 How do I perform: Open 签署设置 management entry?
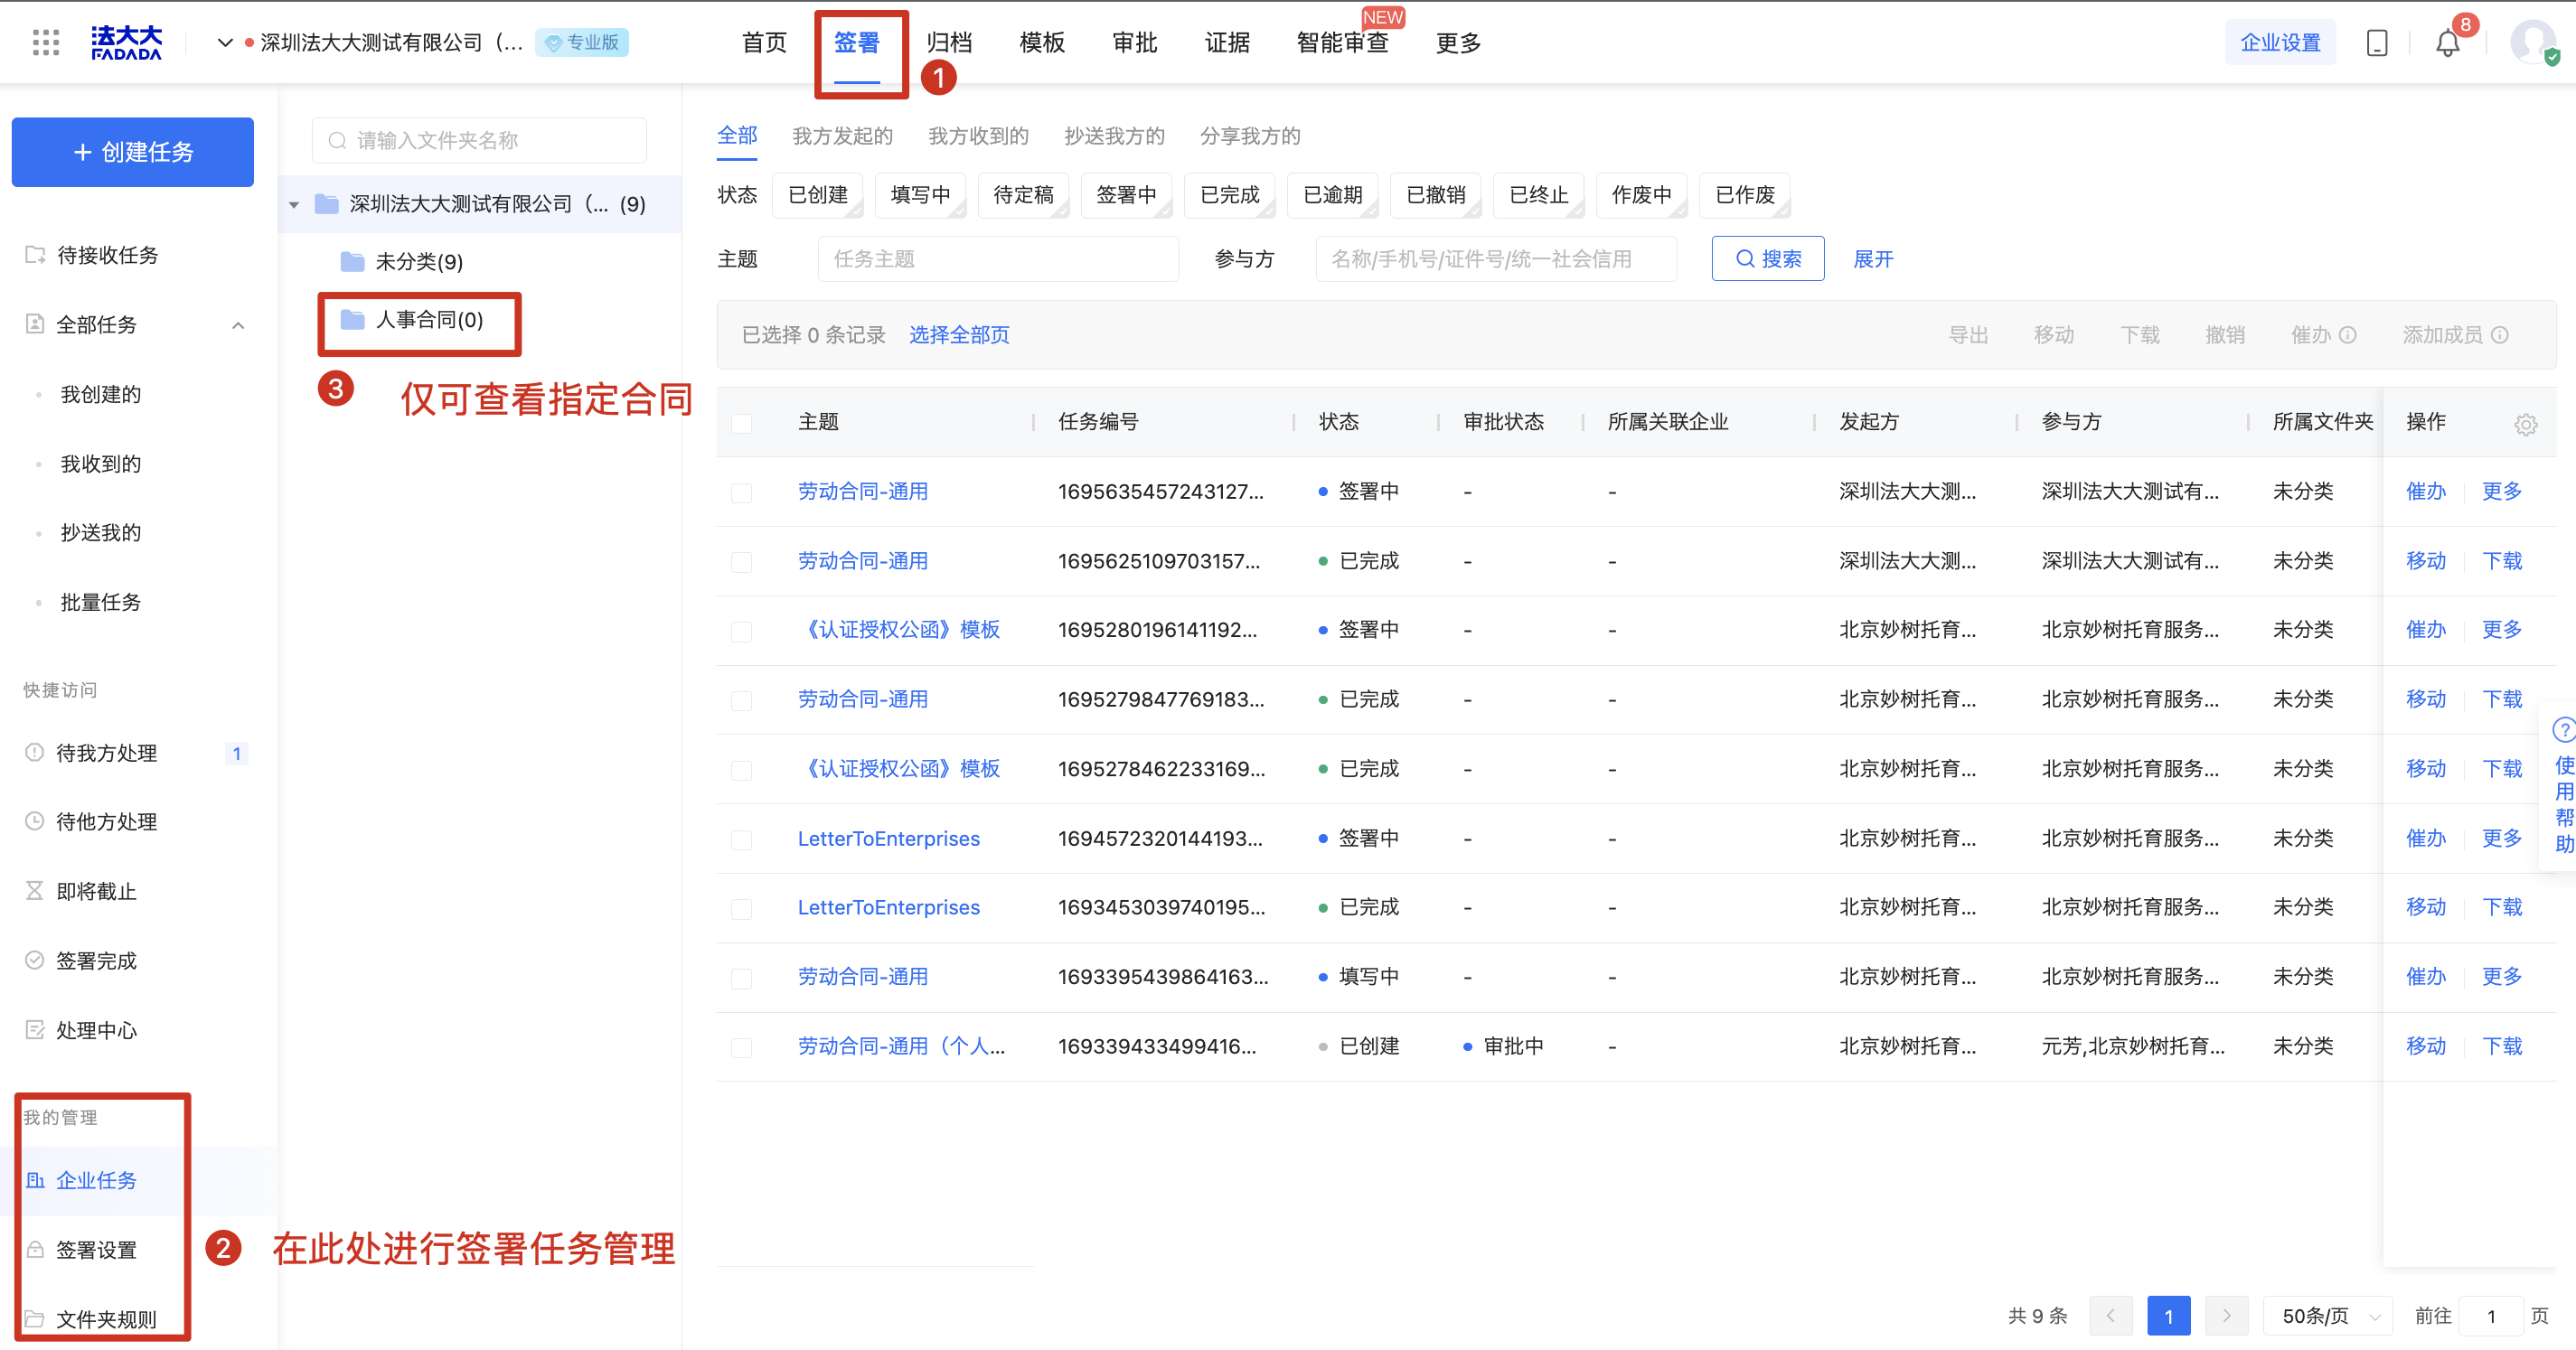coord(96,1250)
